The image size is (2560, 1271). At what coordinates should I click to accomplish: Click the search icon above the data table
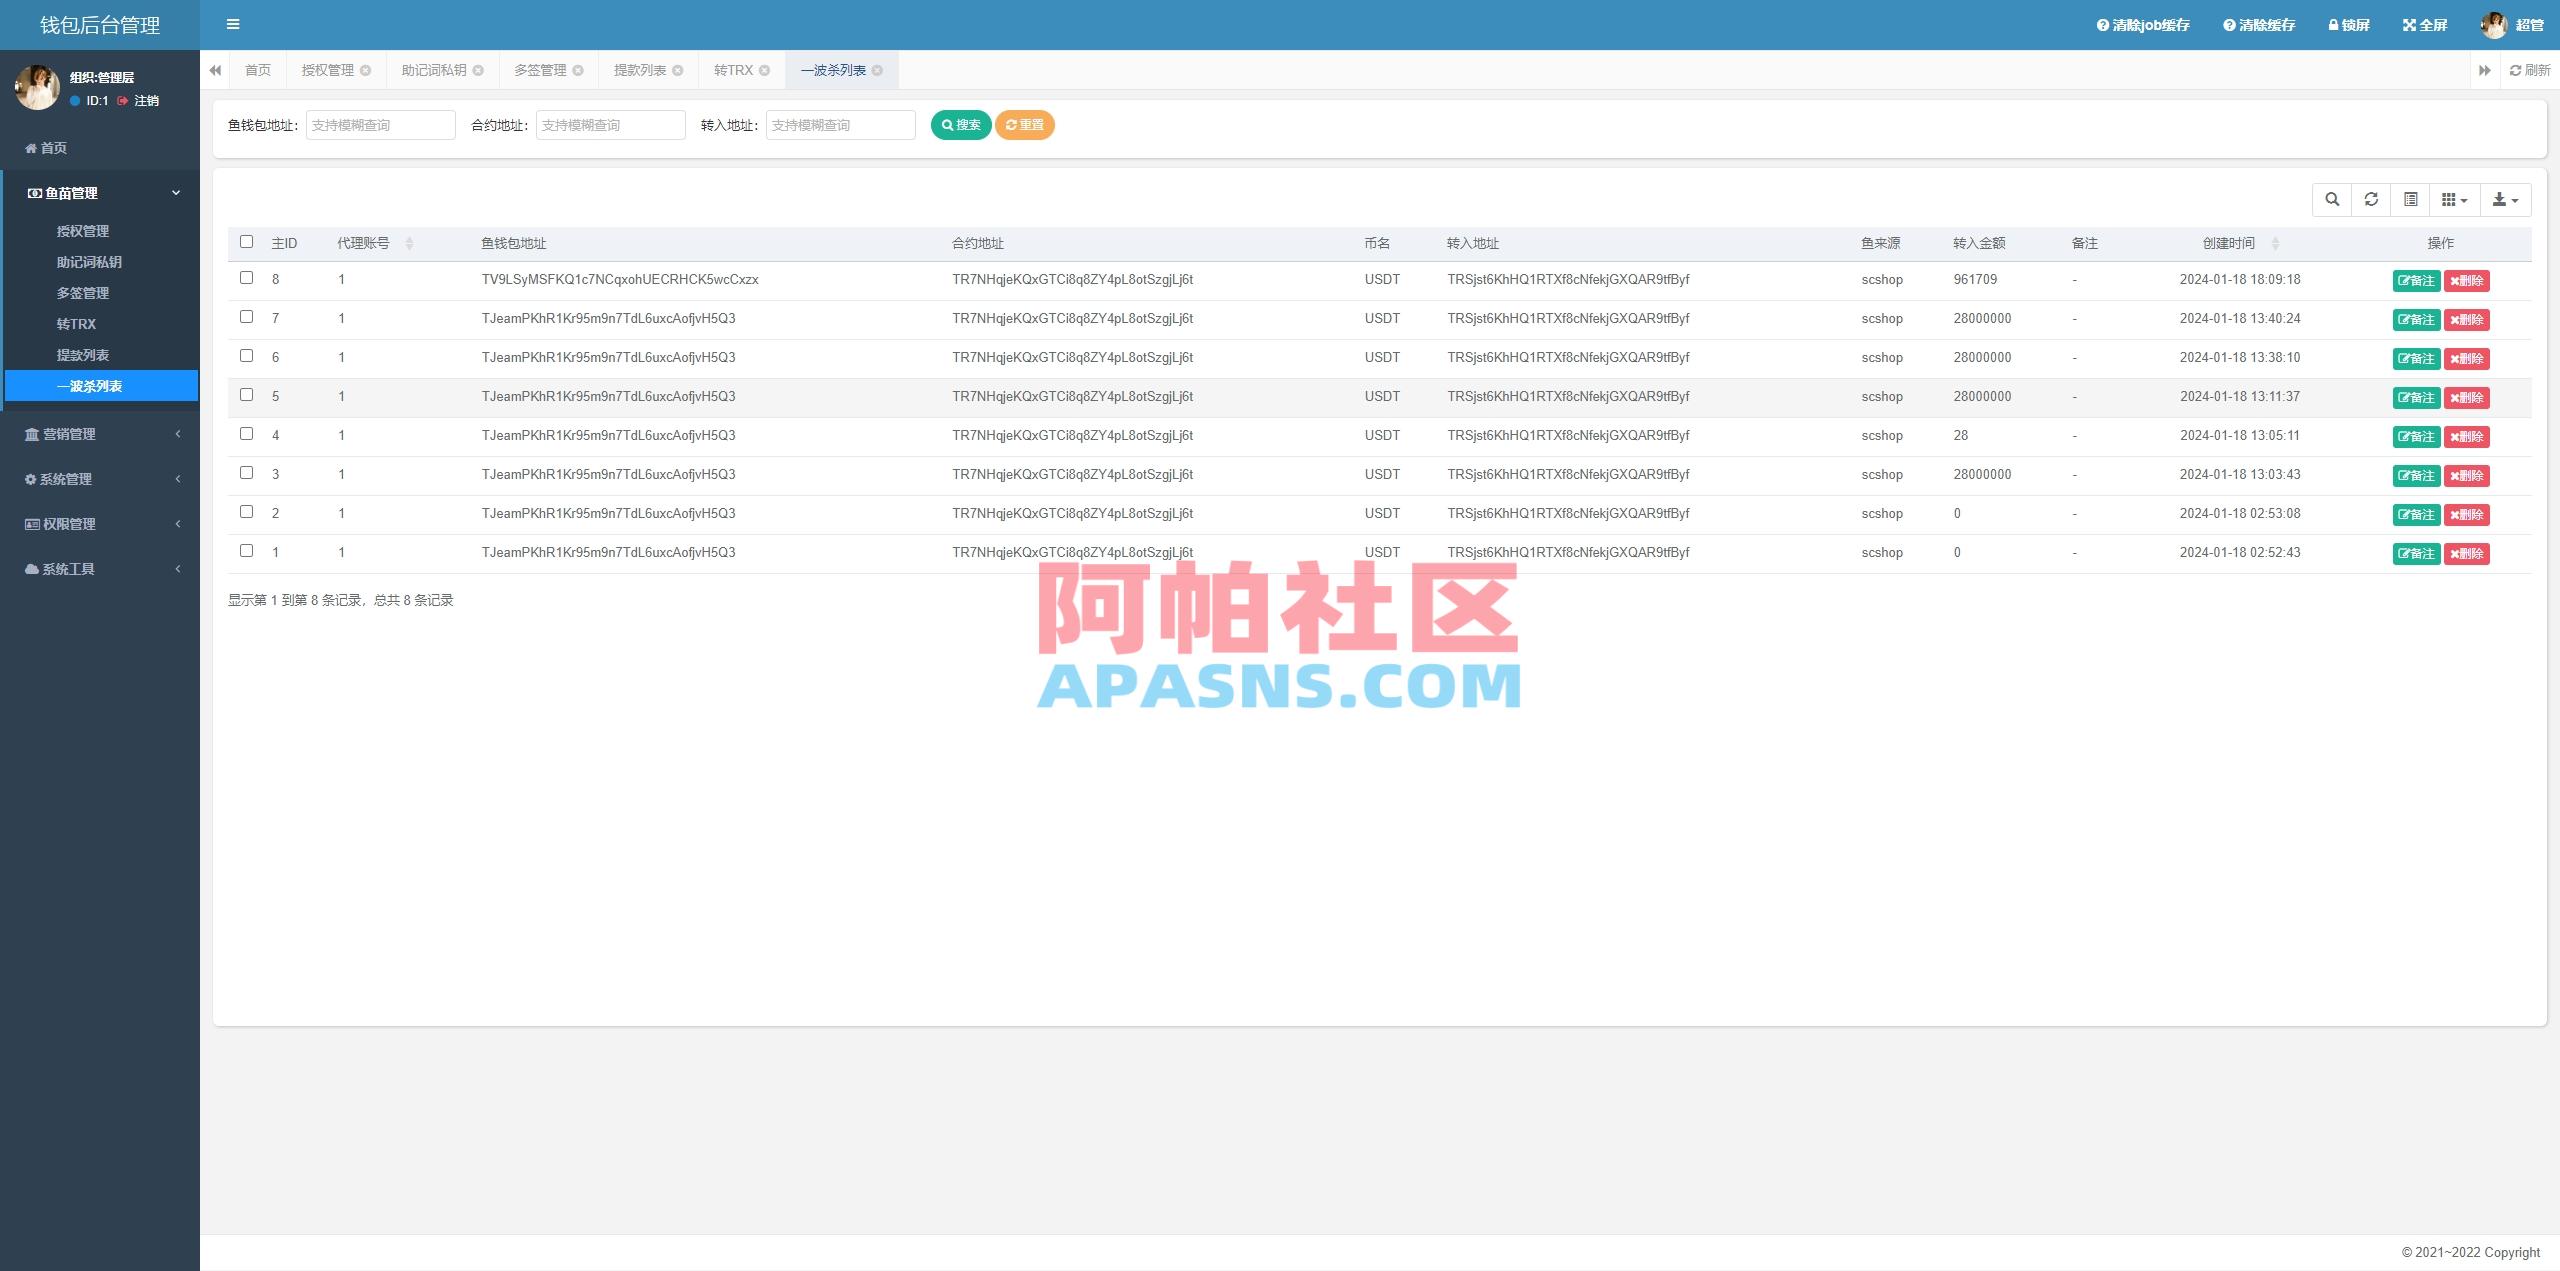[2333, 199]
